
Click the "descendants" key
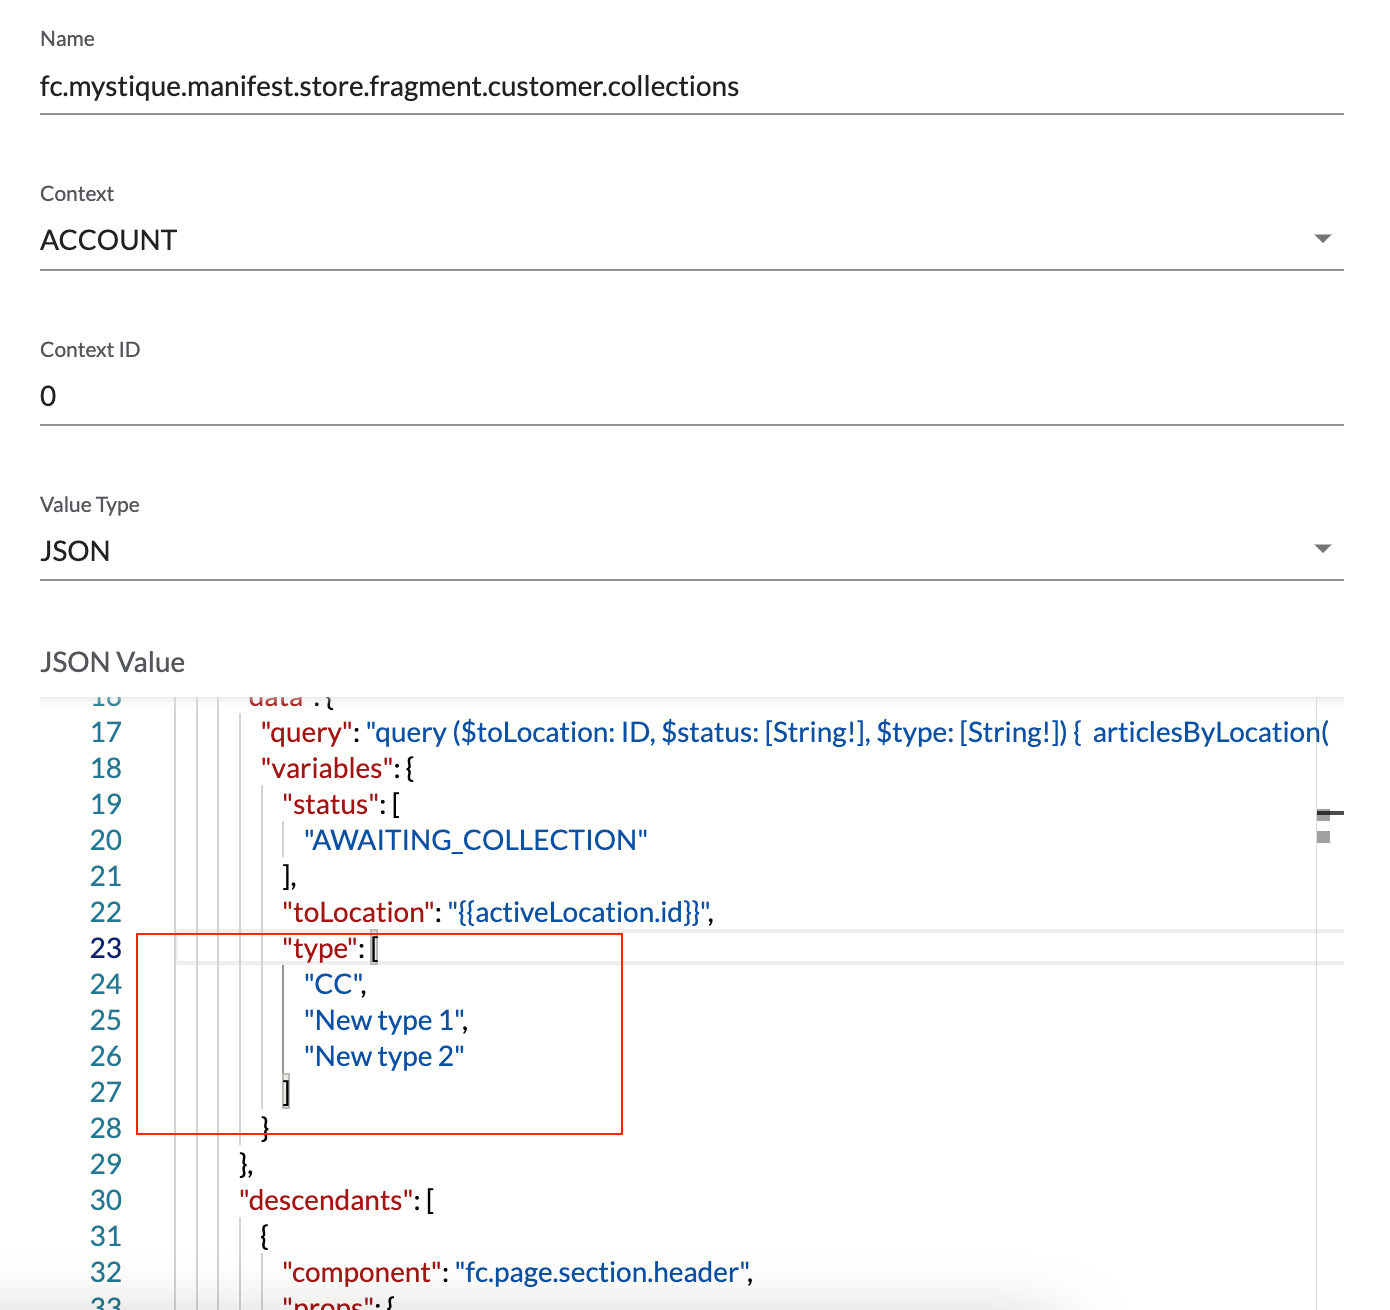[x=326, y=1200]
